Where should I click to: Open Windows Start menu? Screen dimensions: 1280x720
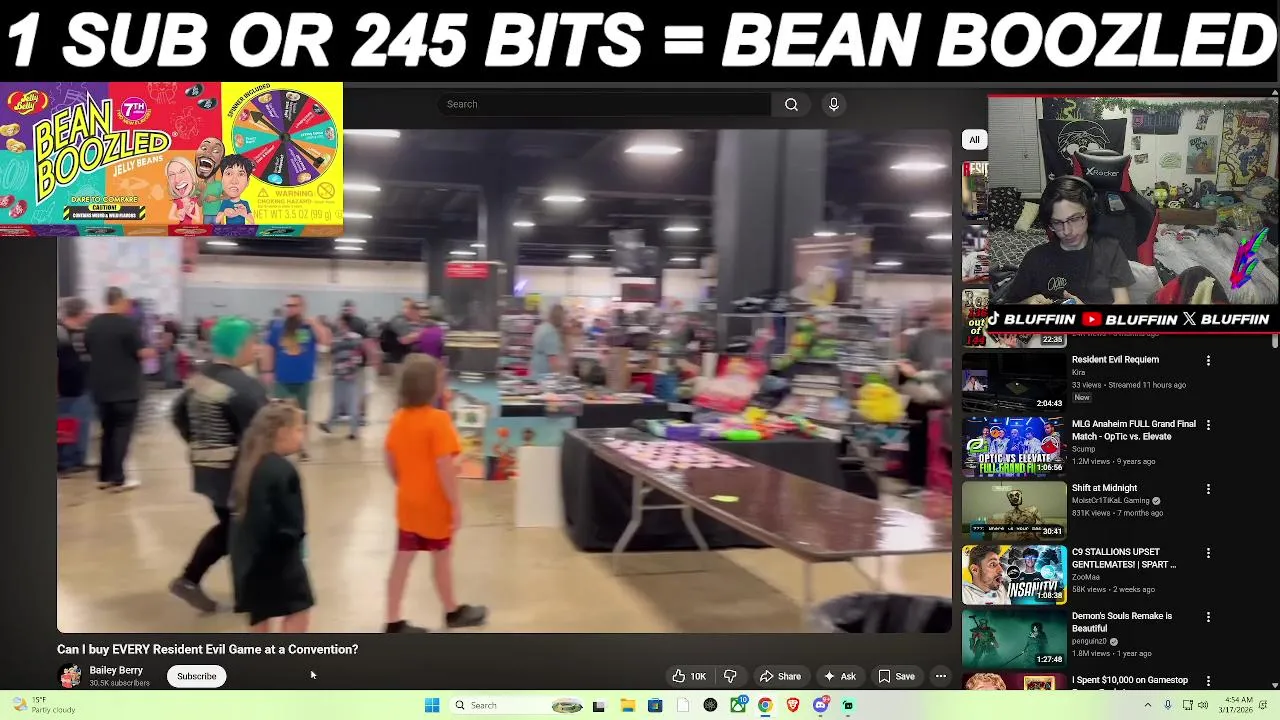click(432, 705)
